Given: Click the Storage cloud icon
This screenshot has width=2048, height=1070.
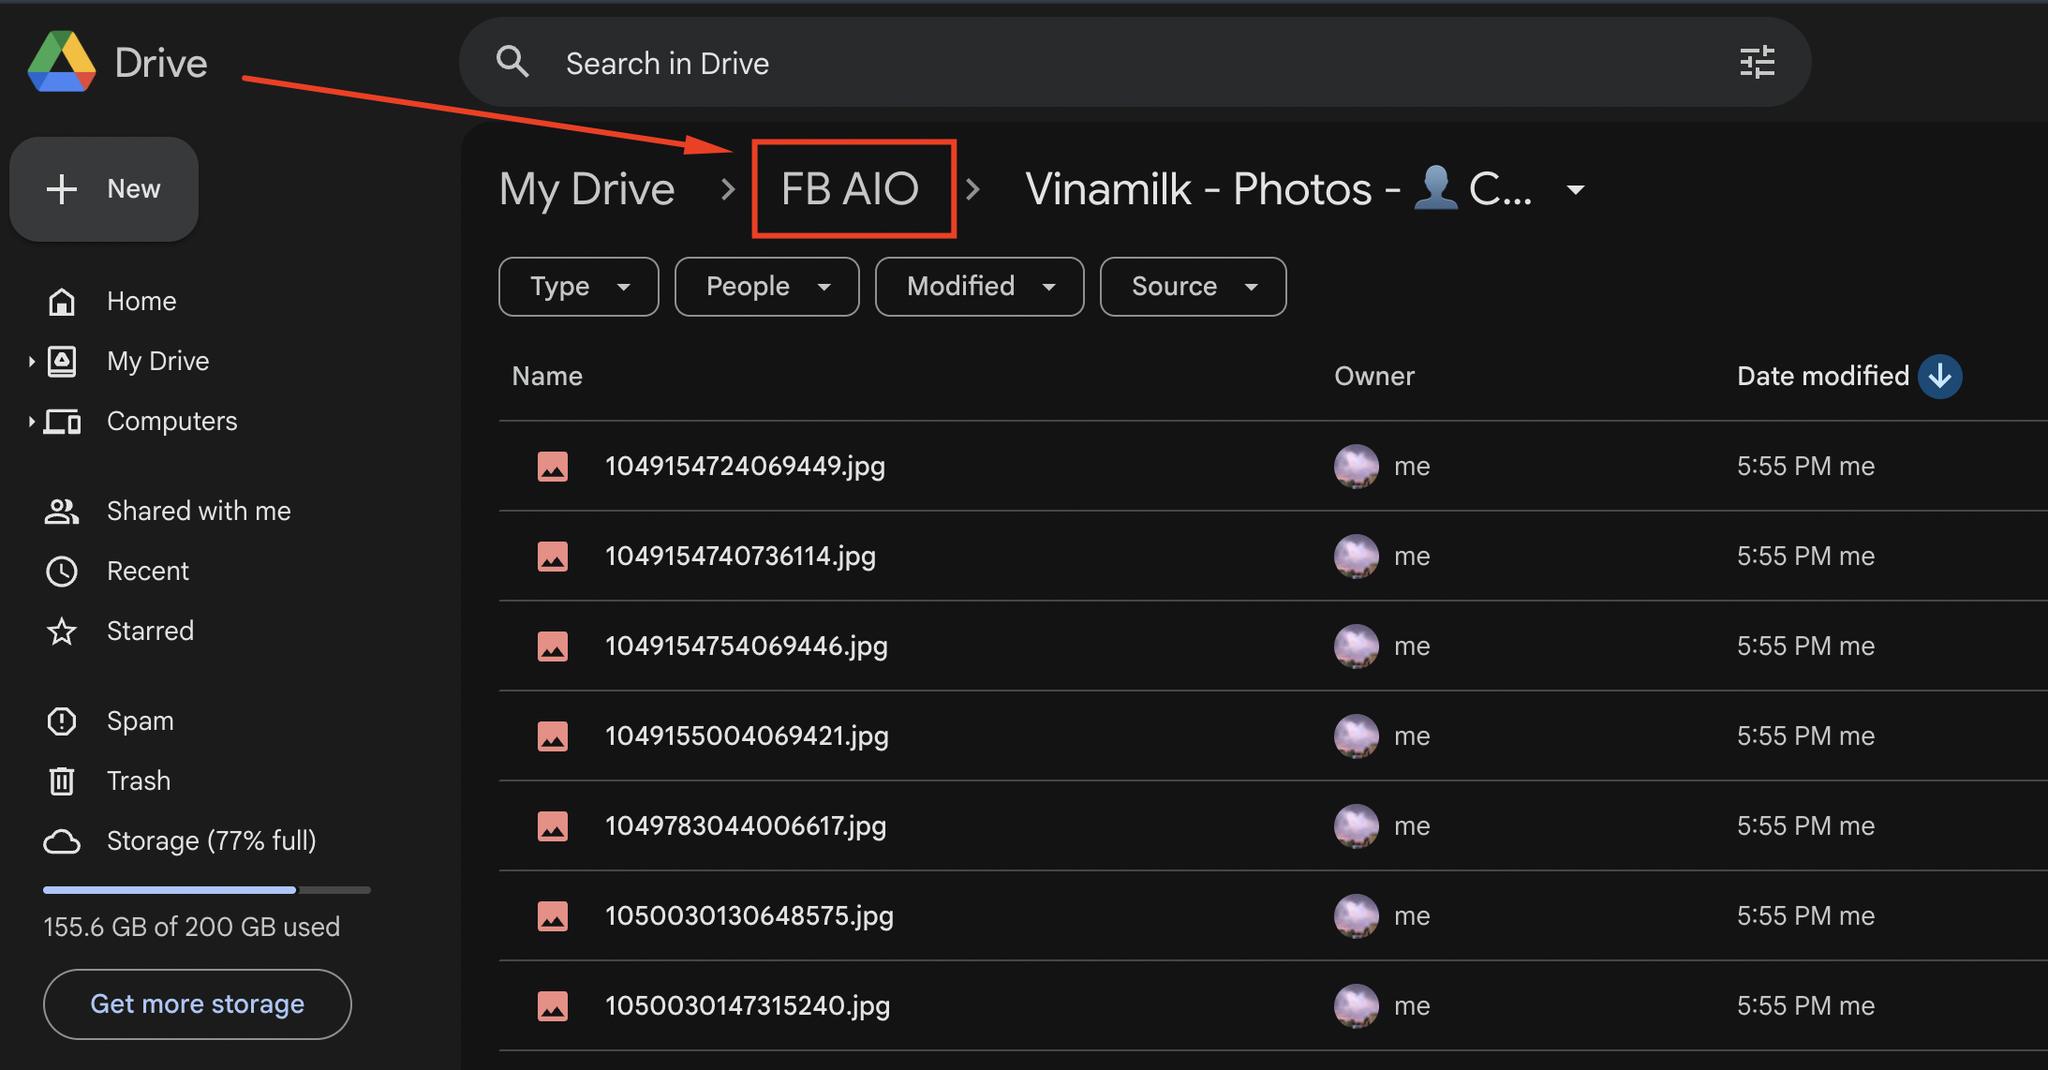Looking at the screenshot, I should pos(62,841).
